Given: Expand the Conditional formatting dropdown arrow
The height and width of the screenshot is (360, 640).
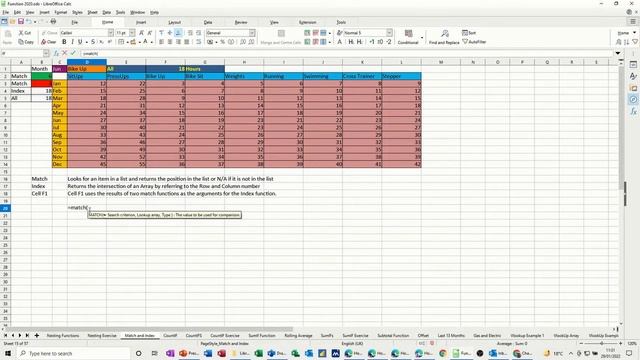Looking at the screenshot, I should point(422,38).
